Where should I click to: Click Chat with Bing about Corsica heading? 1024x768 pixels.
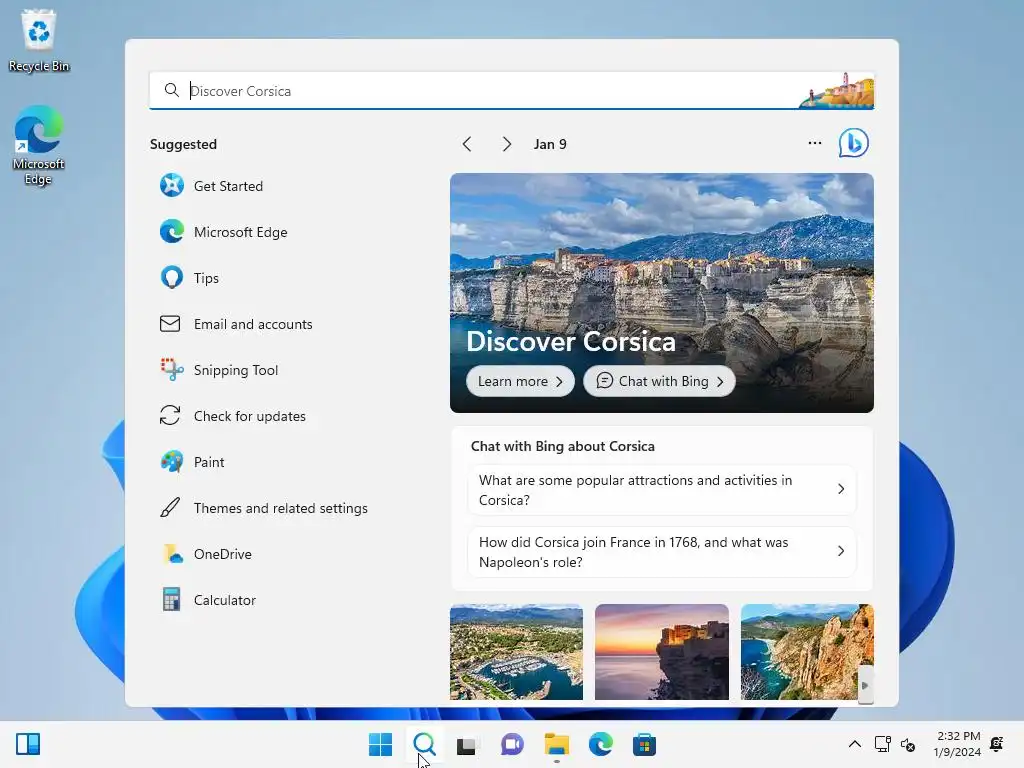point(562,446)
